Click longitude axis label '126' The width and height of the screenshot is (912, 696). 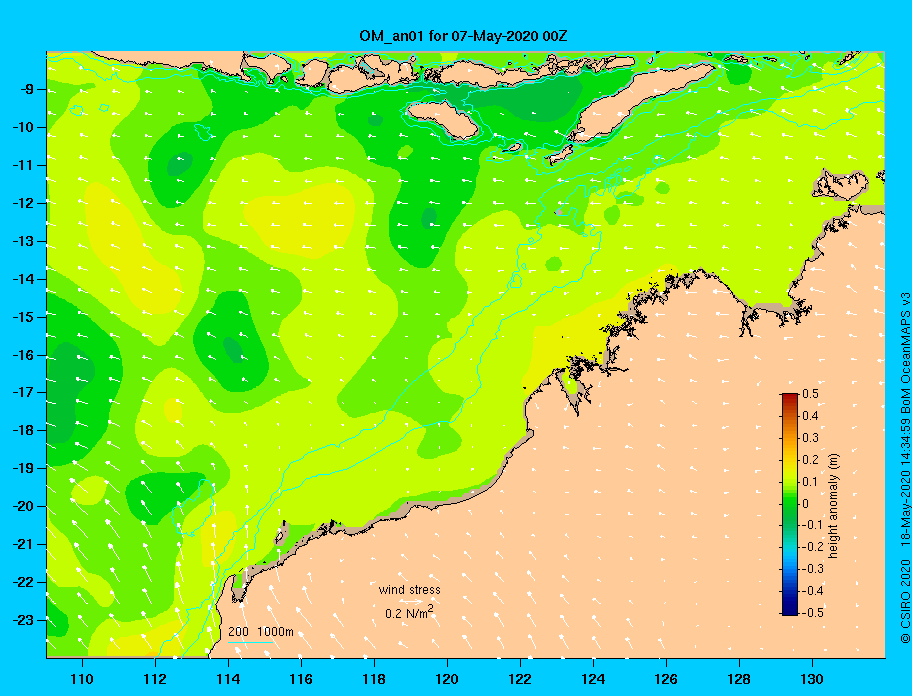pos(666,679)
